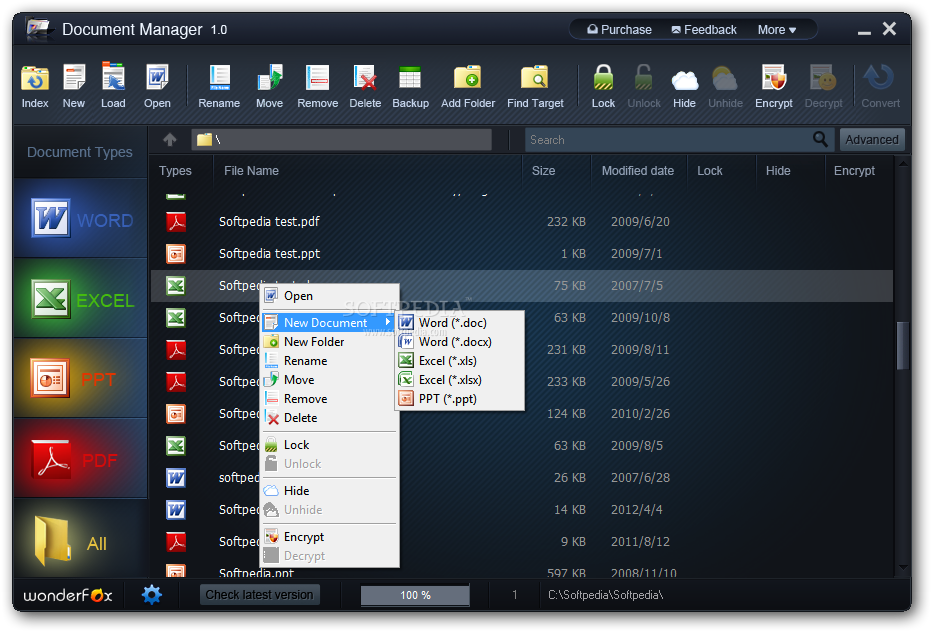Filter by EXCEL document type
Image resolution: width=932 pixels, height=632 pixels.
coord(81,299)
